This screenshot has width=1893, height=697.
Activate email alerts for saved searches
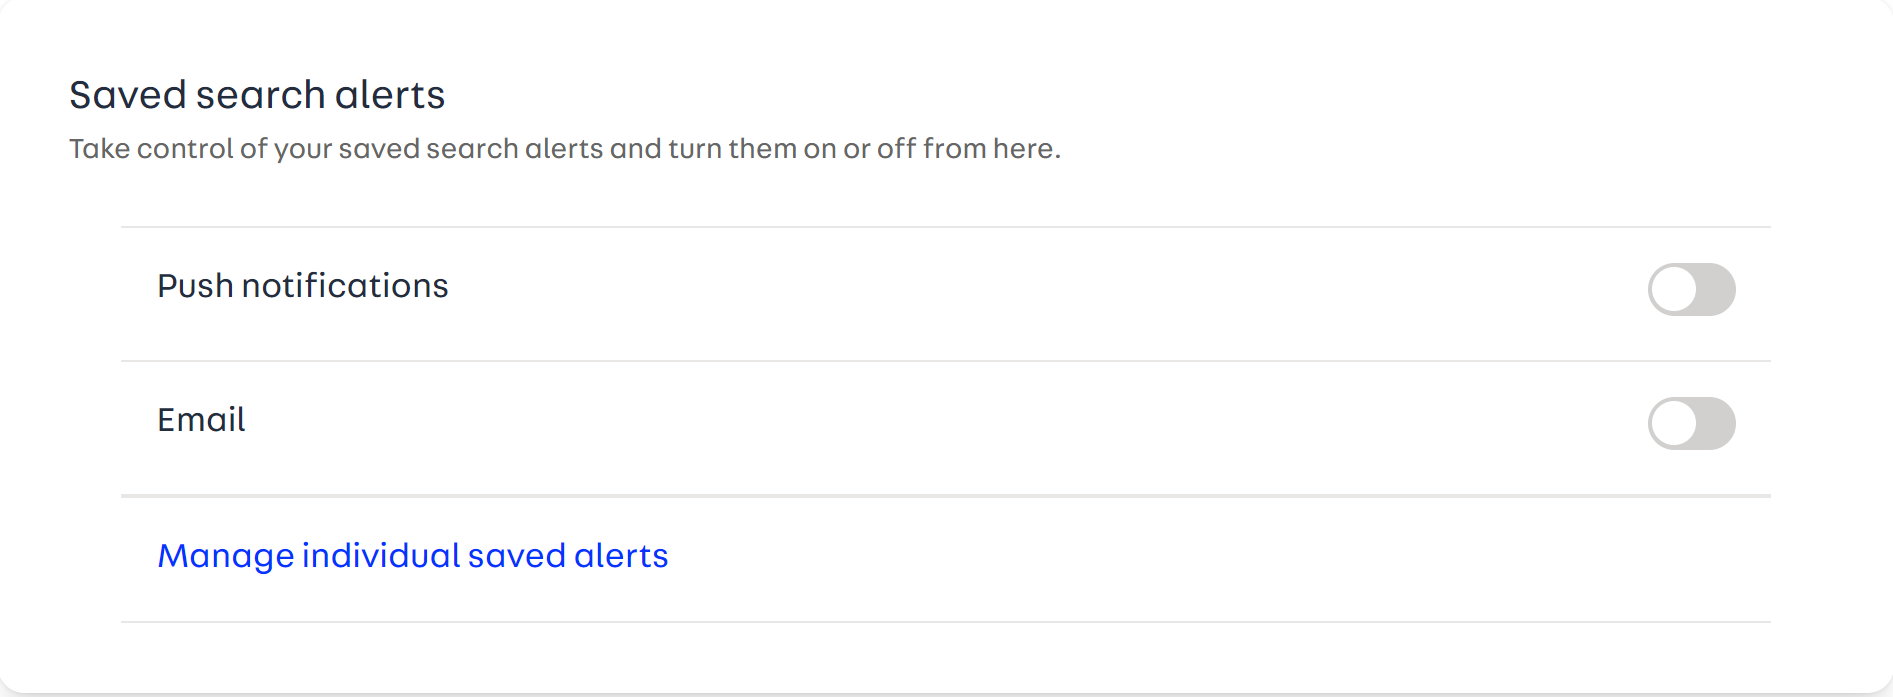1691,423
